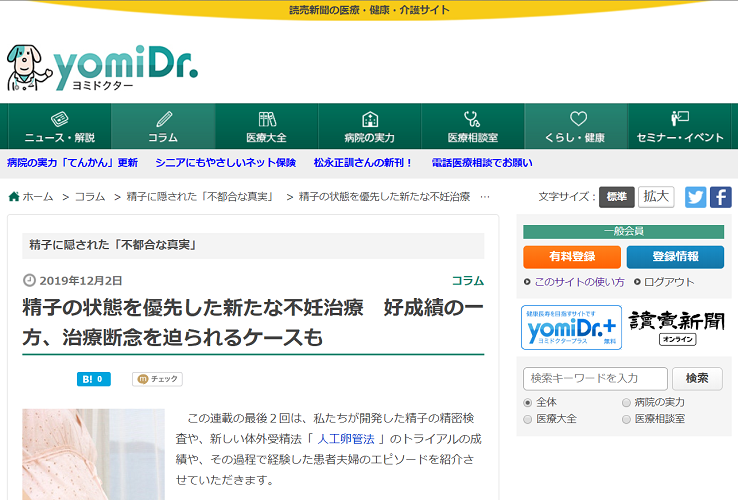Click the ログアウト link
738x500 pixels.
(x=669, y=282)
